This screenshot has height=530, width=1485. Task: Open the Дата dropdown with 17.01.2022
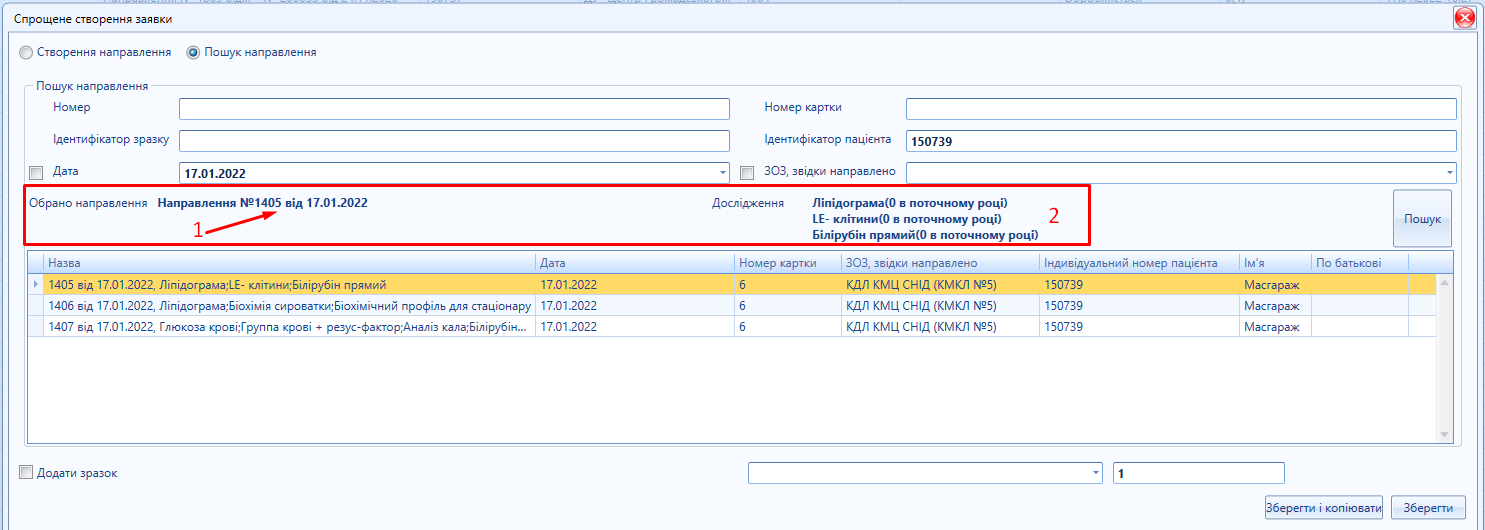[x=723, y=173]
